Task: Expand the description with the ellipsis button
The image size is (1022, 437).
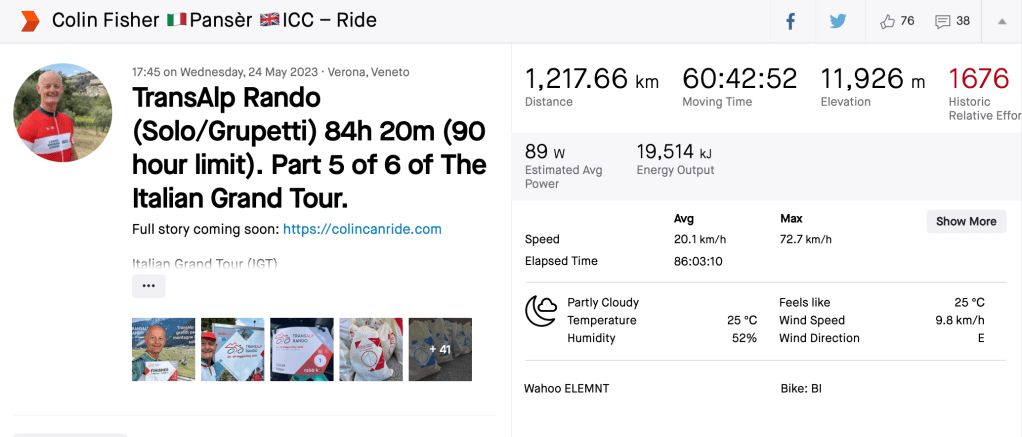Action: coord(148,286)
